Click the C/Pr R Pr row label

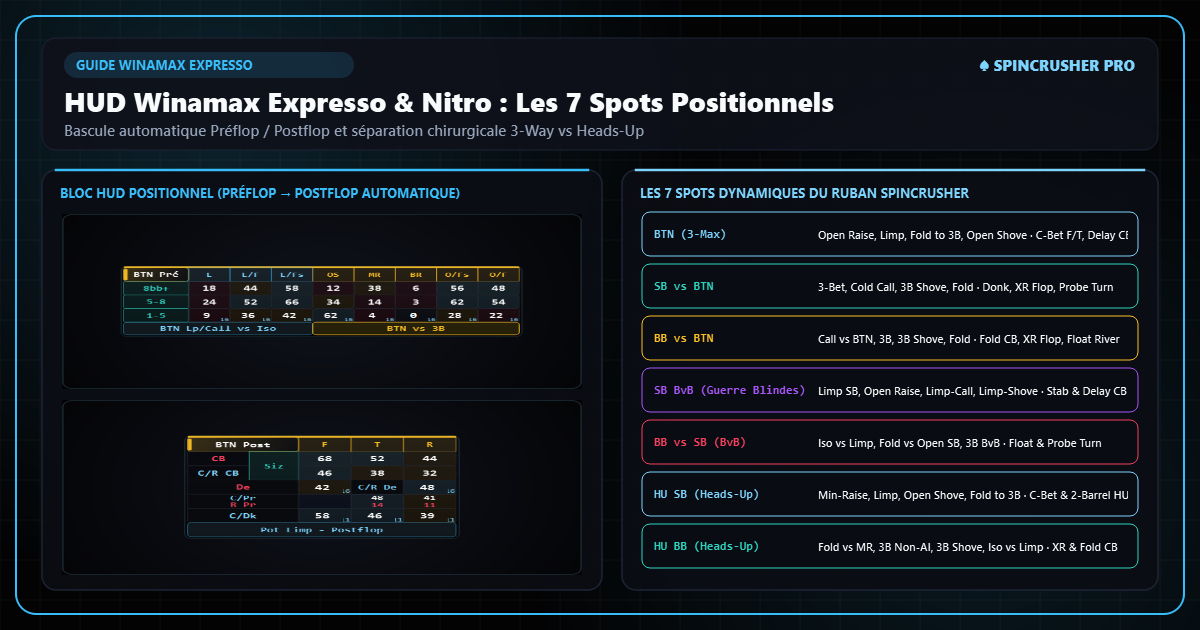click(x=243, y=501)
